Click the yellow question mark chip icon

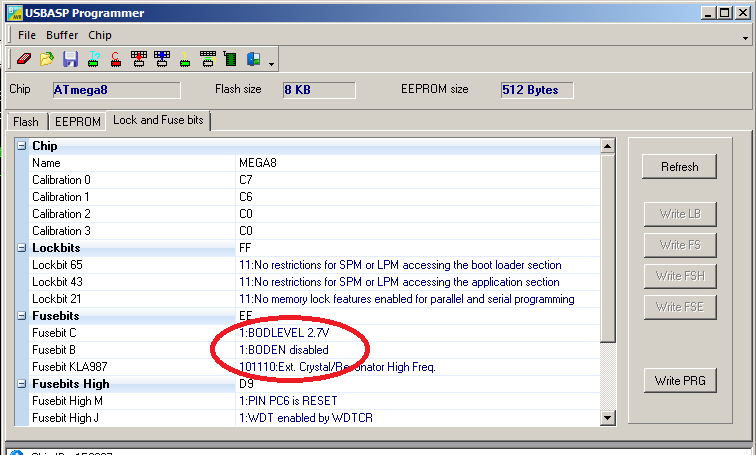coord(185,59)
